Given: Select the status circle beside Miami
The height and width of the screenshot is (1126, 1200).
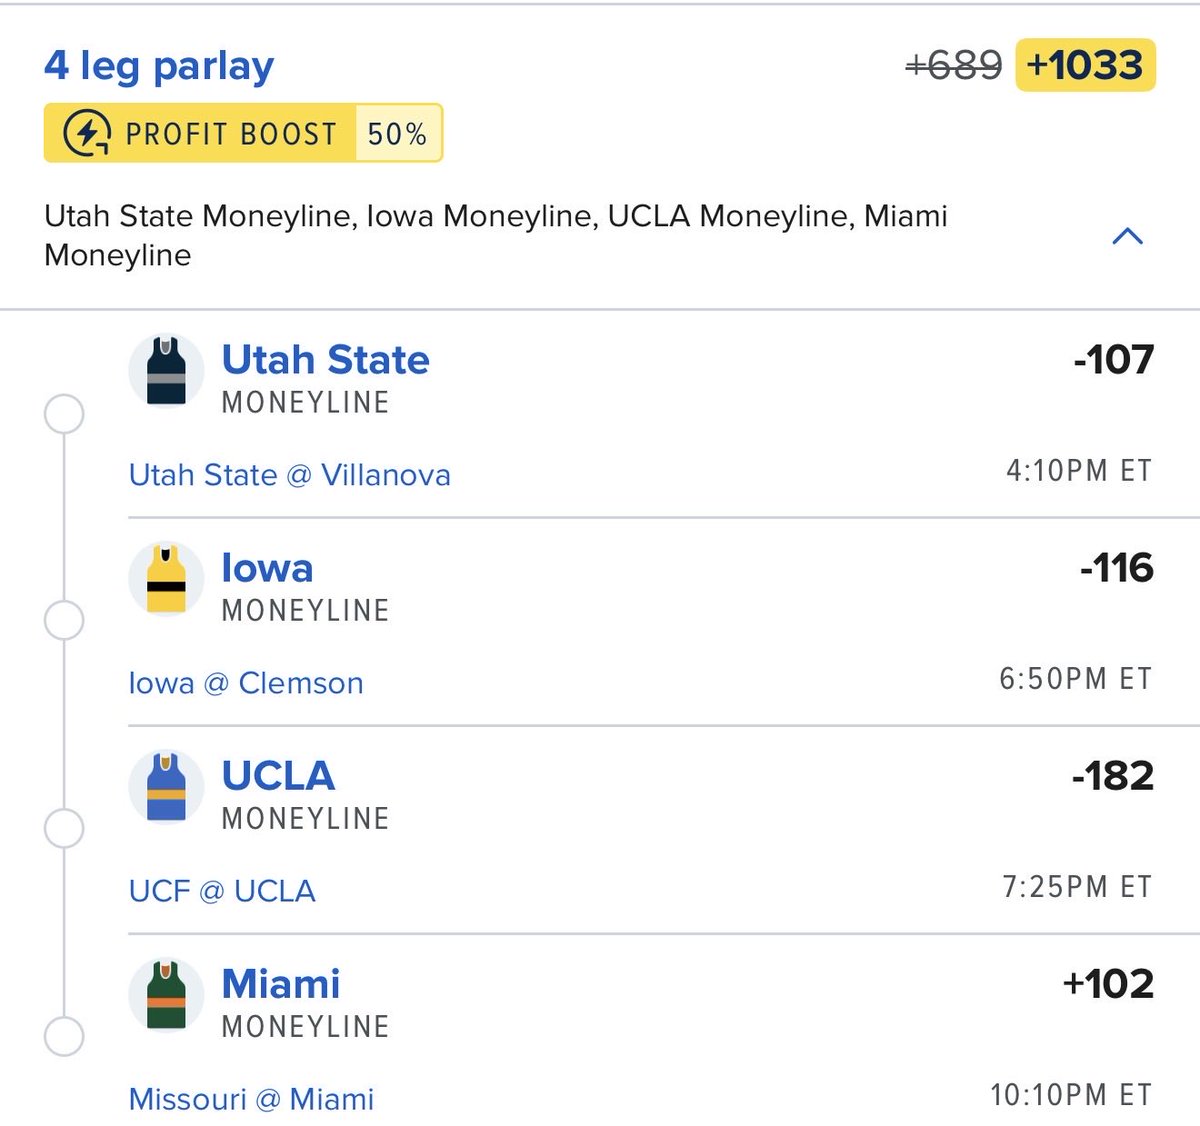Looking at the screenshot, I should coord(64,1037).
